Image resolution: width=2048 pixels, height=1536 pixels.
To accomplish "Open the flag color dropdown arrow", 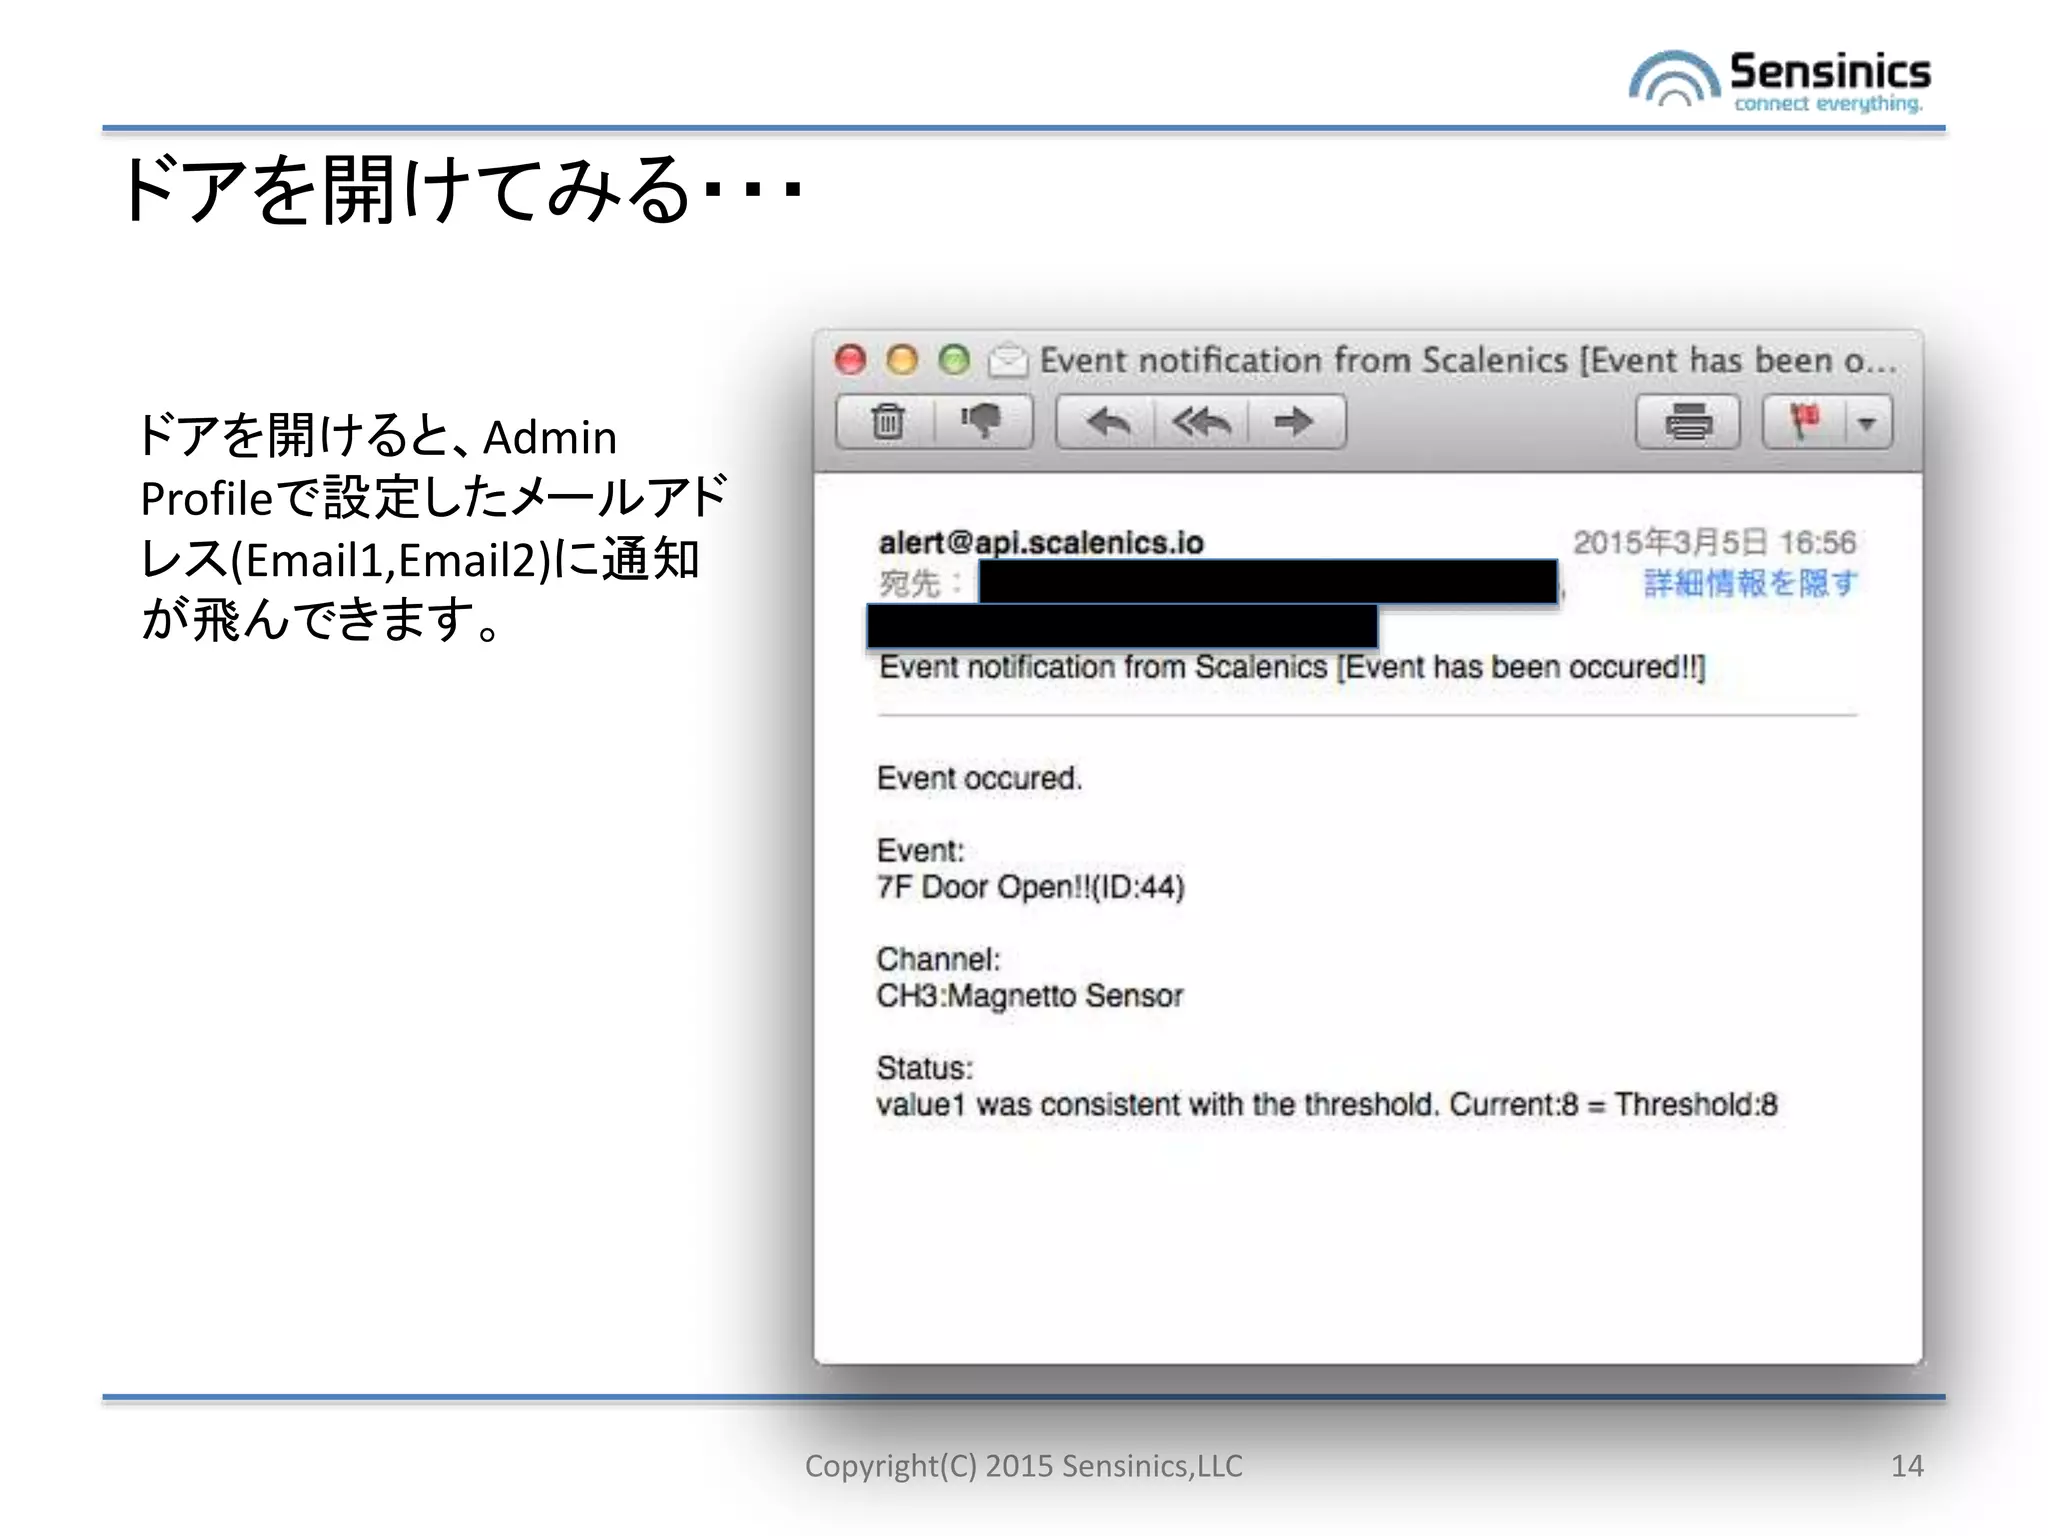I will coord(1867,423).
